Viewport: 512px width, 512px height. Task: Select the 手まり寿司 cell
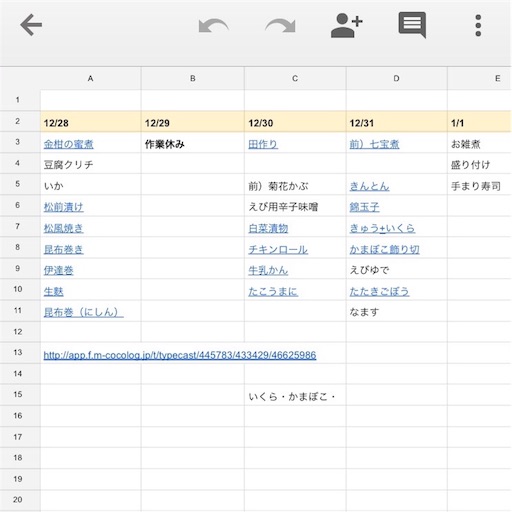[480, 185]
